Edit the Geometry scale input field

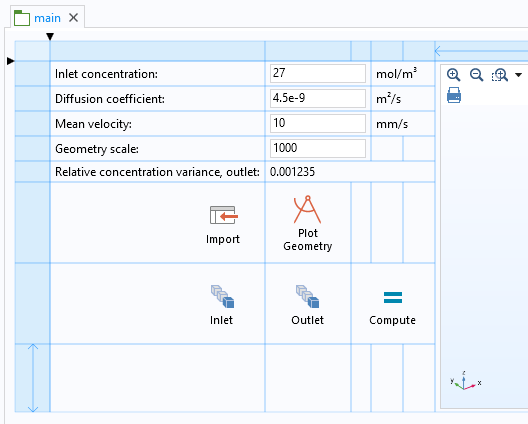(318, 148)
